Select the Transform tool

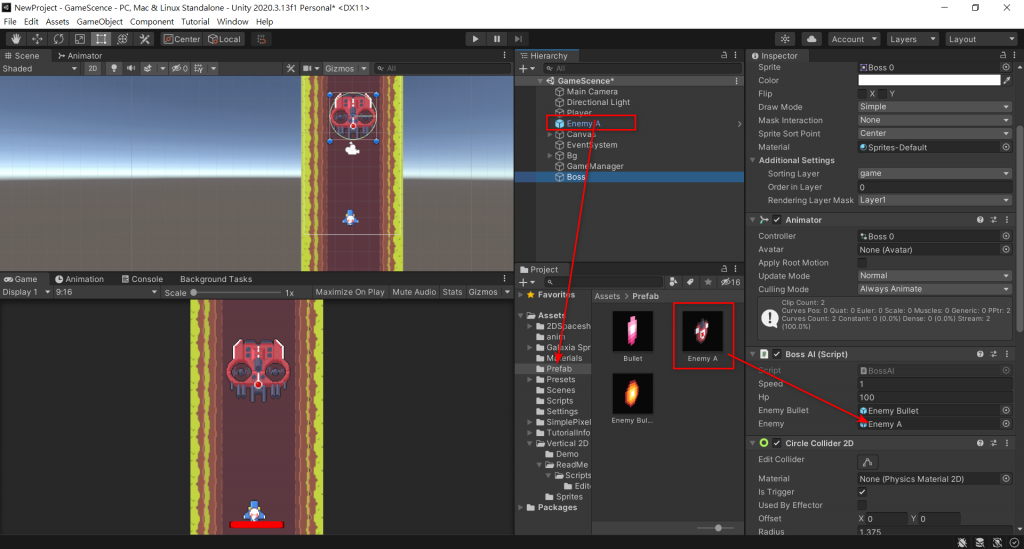[x=122, y=39]
